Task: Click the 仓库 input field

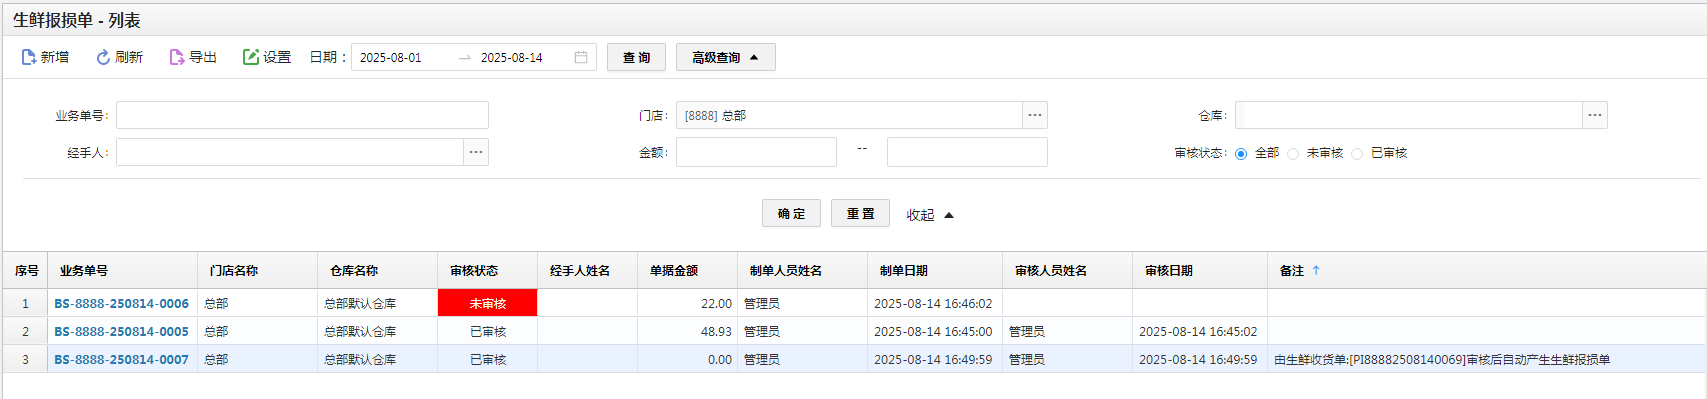Action: tap(1409, 115)
